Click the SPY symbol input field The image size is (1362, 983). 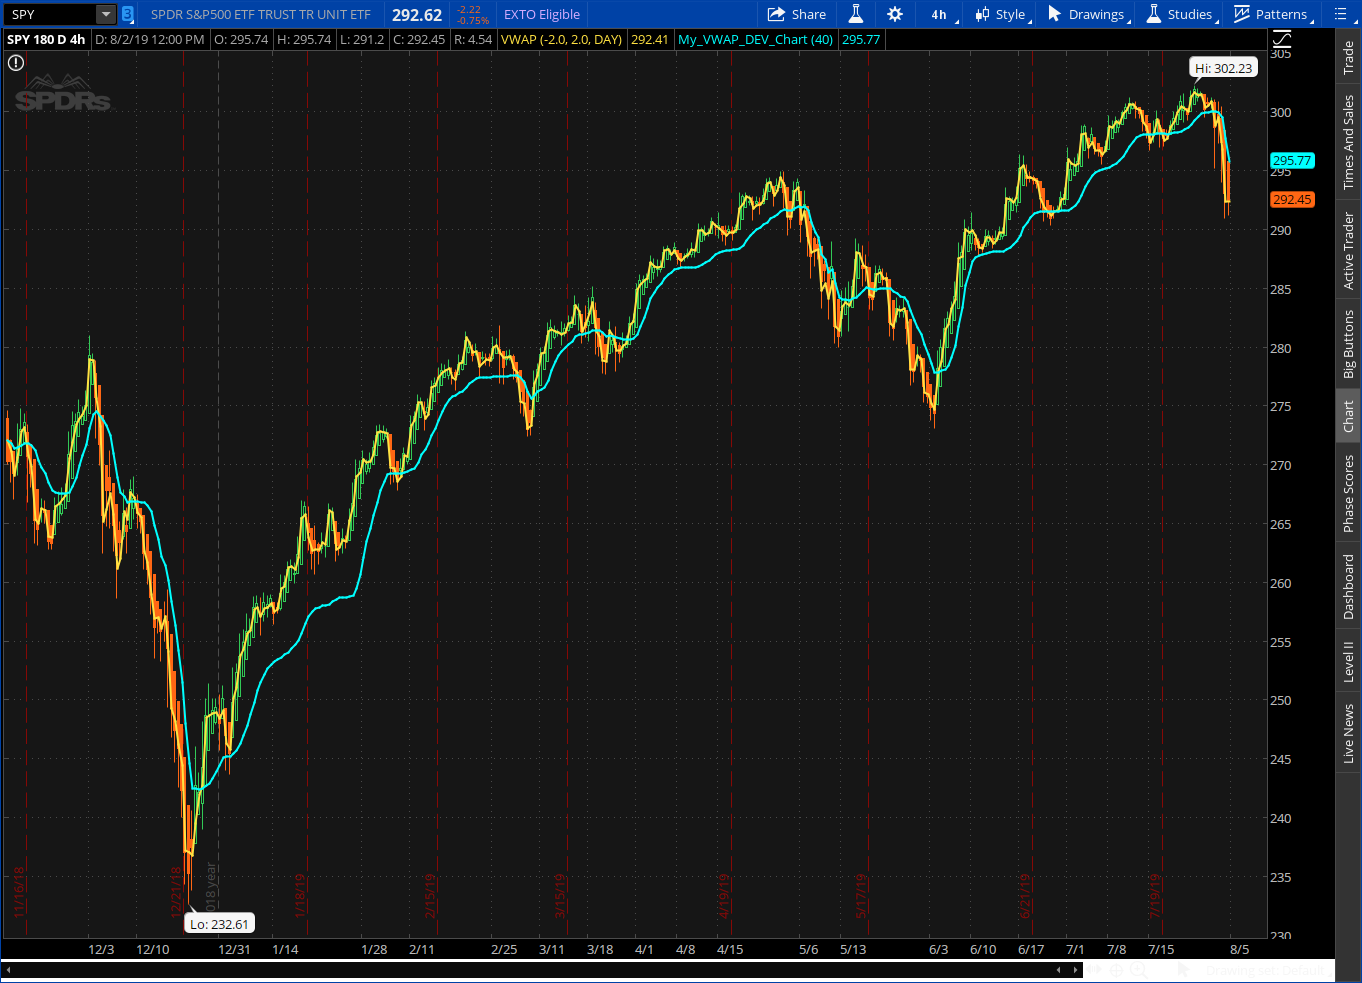click(50, 14)
